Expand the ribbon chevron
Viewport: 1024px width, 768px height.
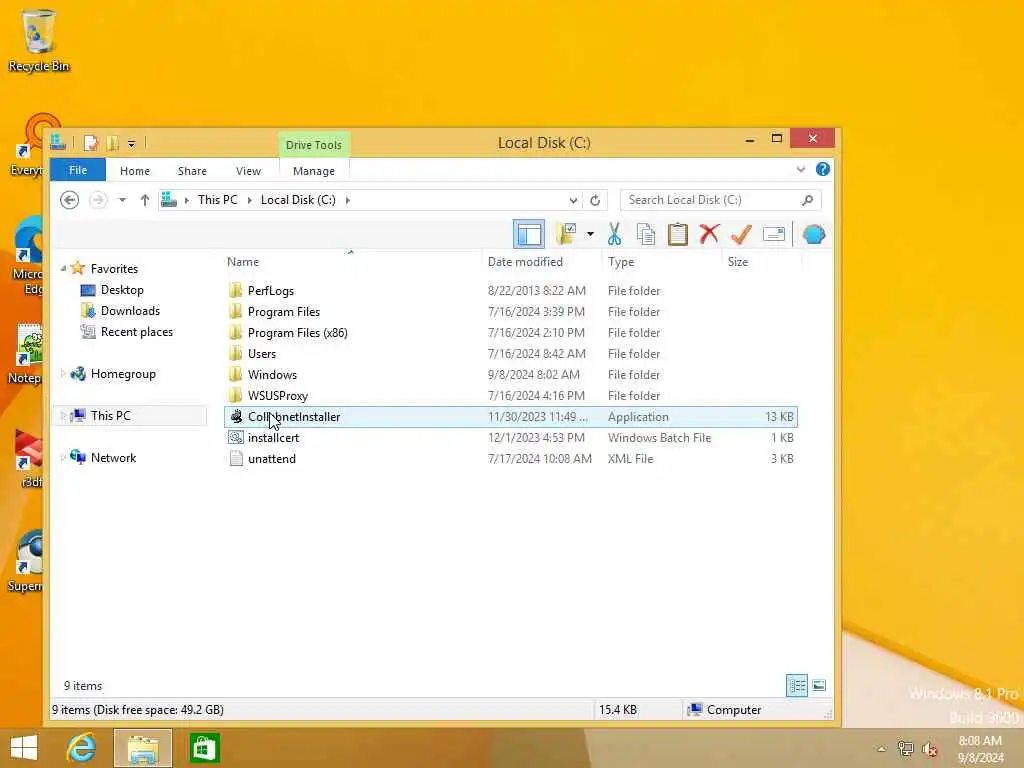801,170
